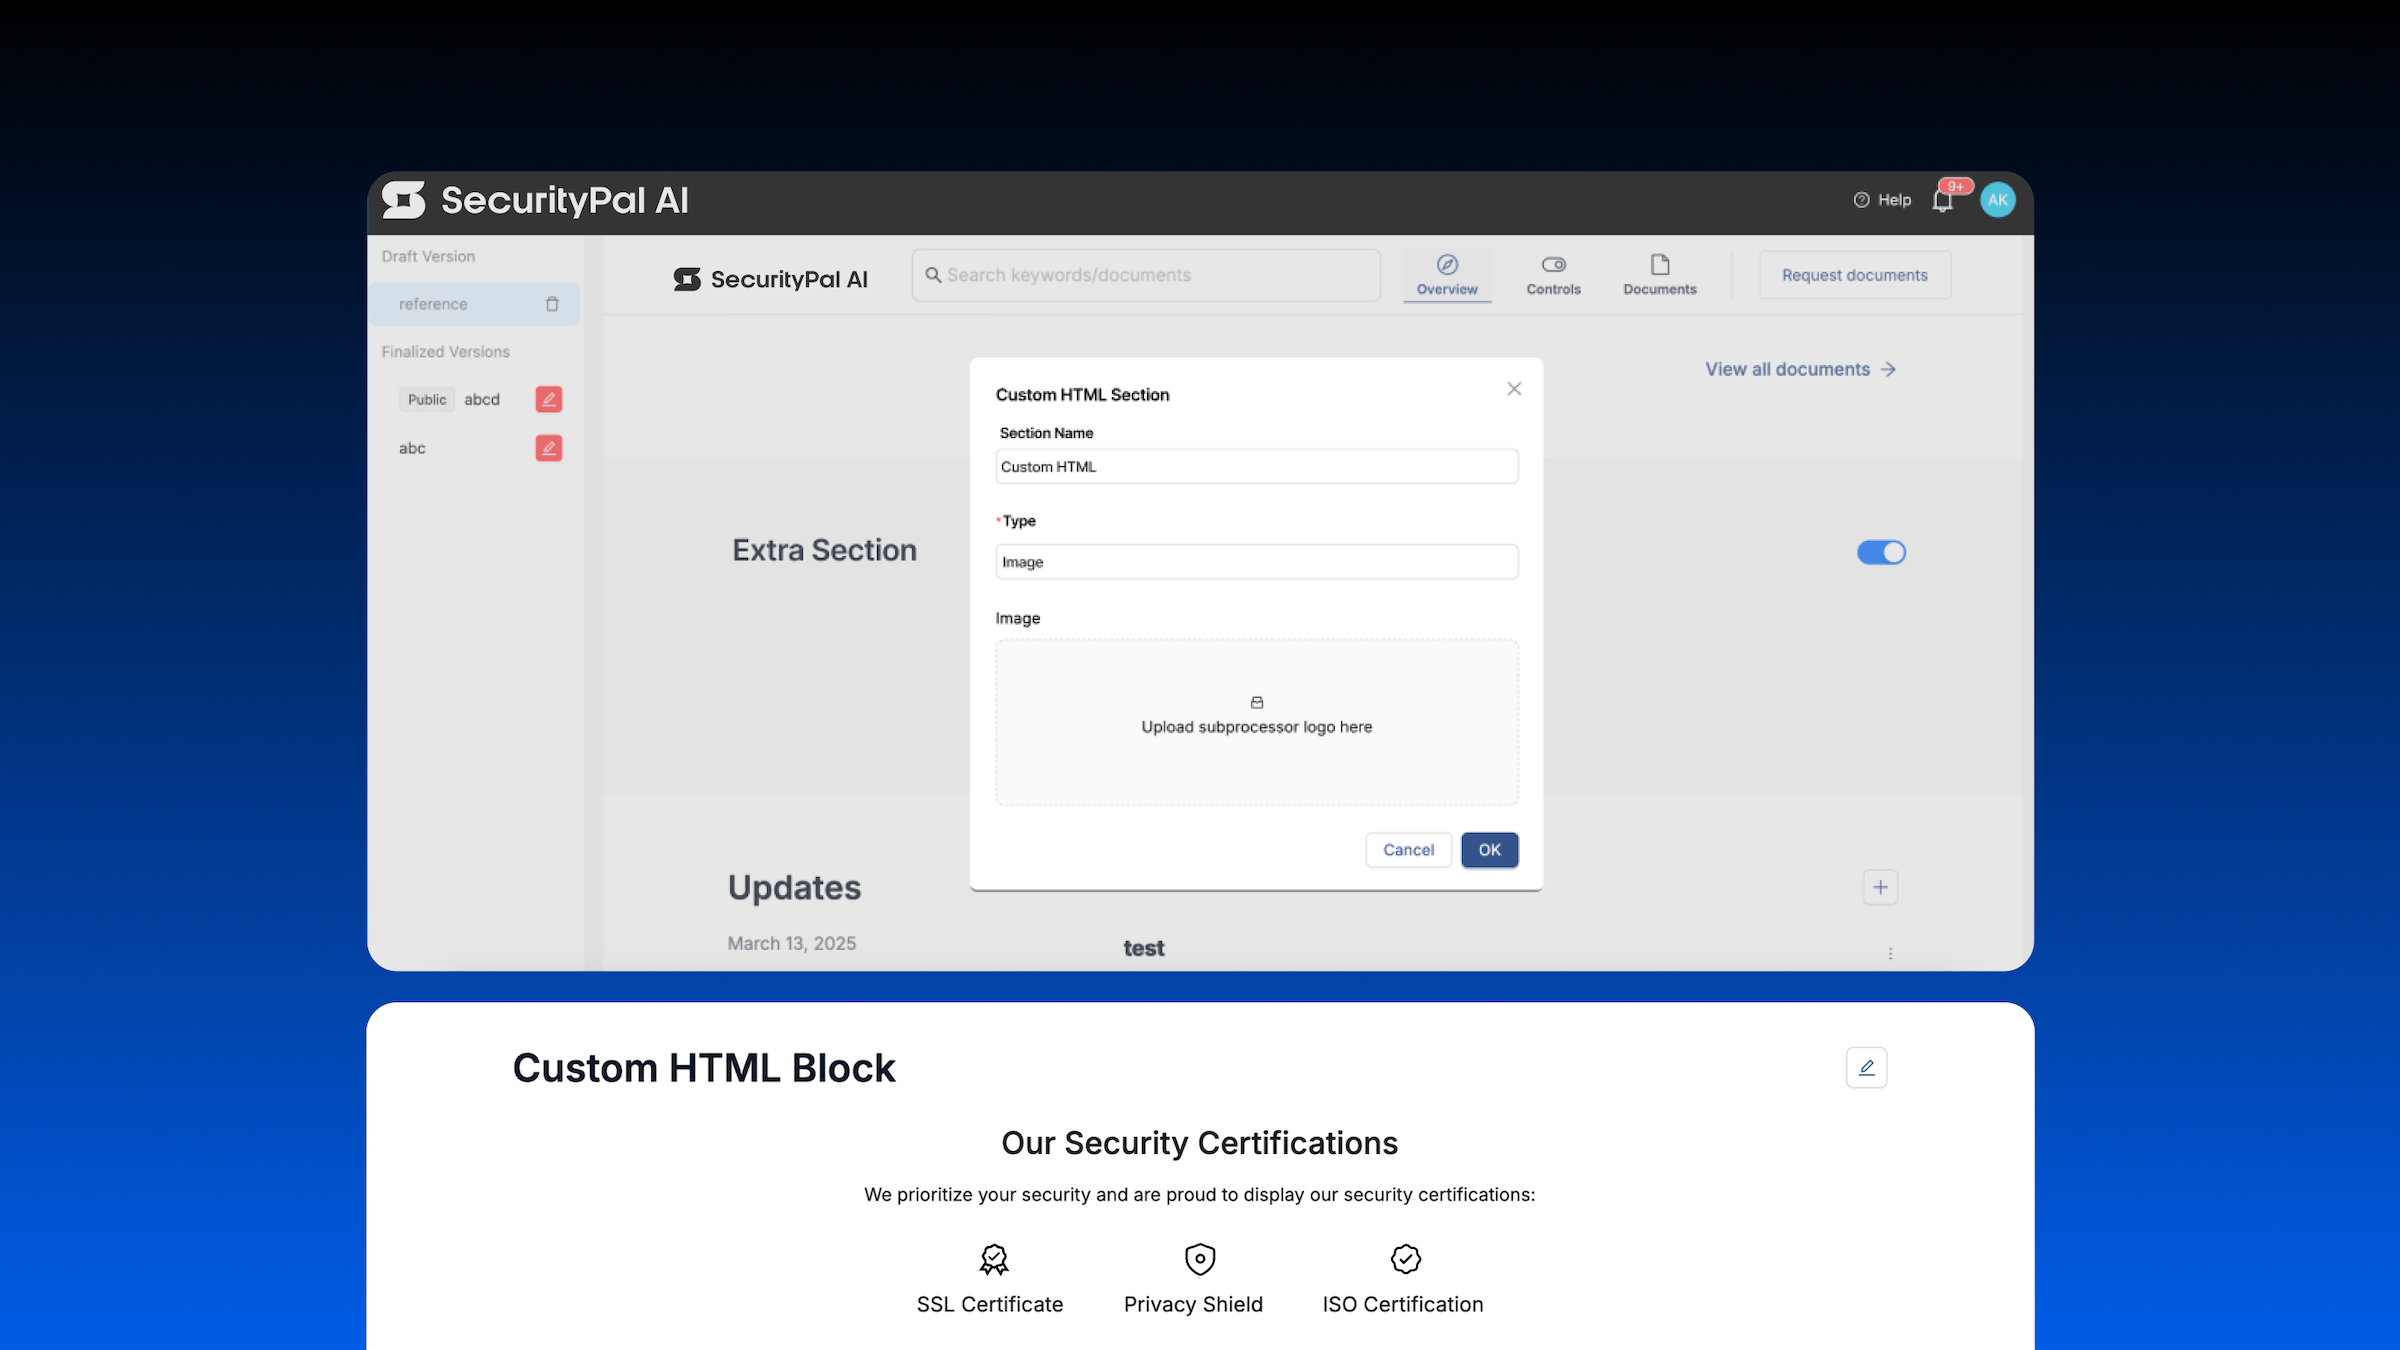Switch to the Documents tab
The image size is (2400, 1350).
[x=1659, y=275]
